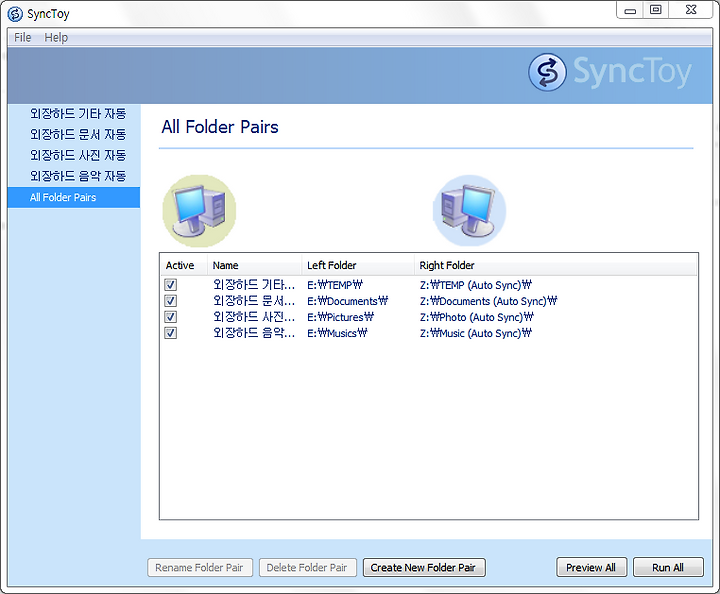This screenshot has height=594, width=720.
Task: Click the right folder computer icon
Action: [469, 211]
